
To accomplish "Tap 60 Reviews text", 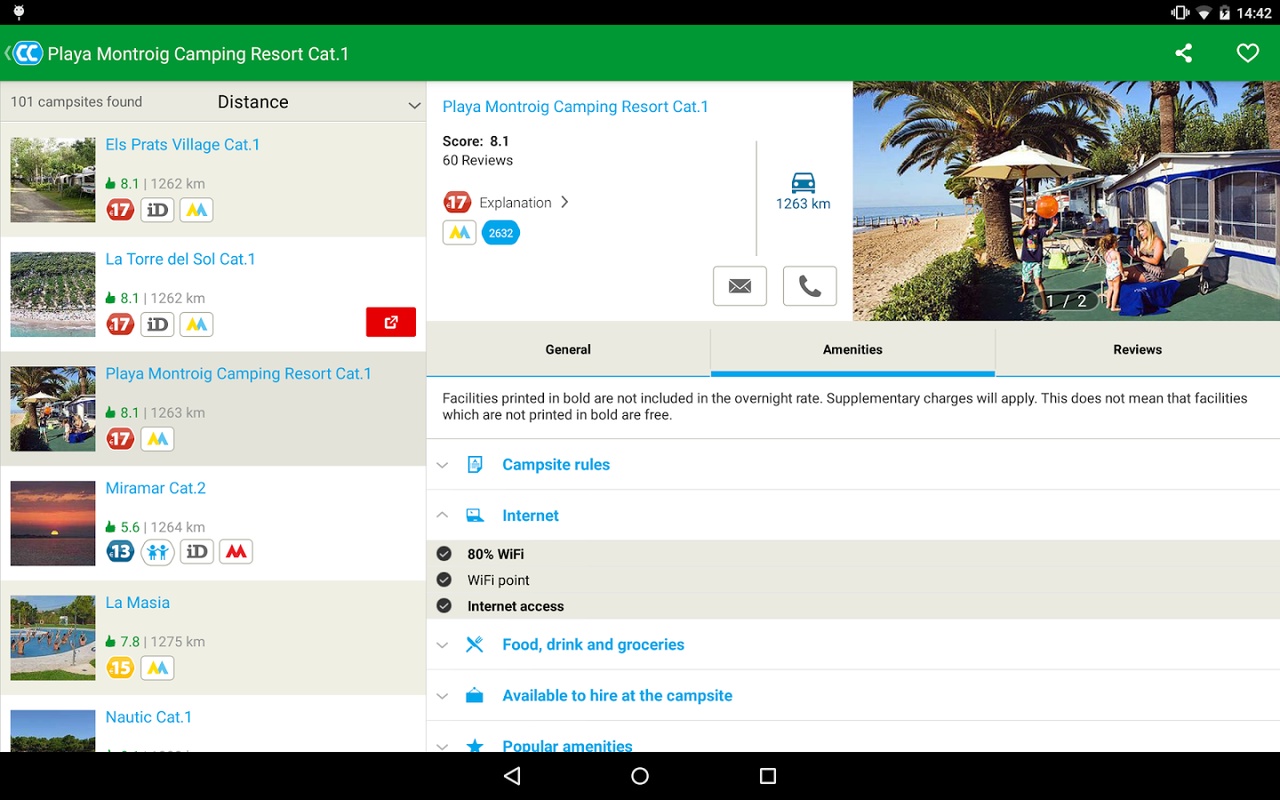I will coord(478,160).
